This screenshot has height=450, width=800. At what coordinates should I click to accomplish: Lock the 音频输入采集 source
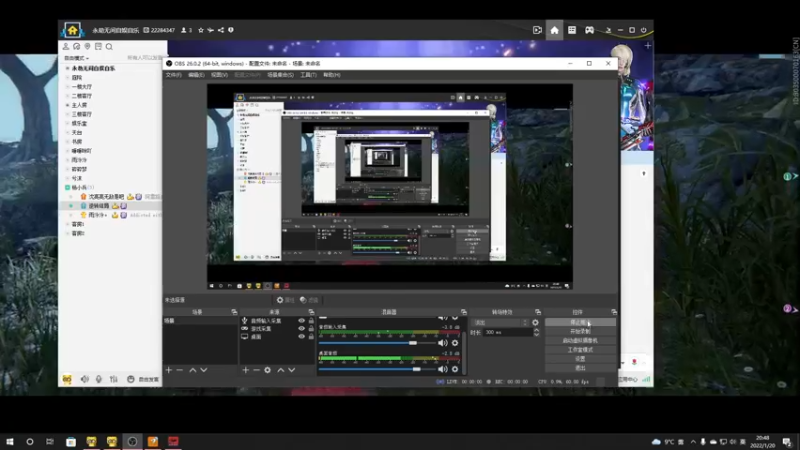click(311, 321)
